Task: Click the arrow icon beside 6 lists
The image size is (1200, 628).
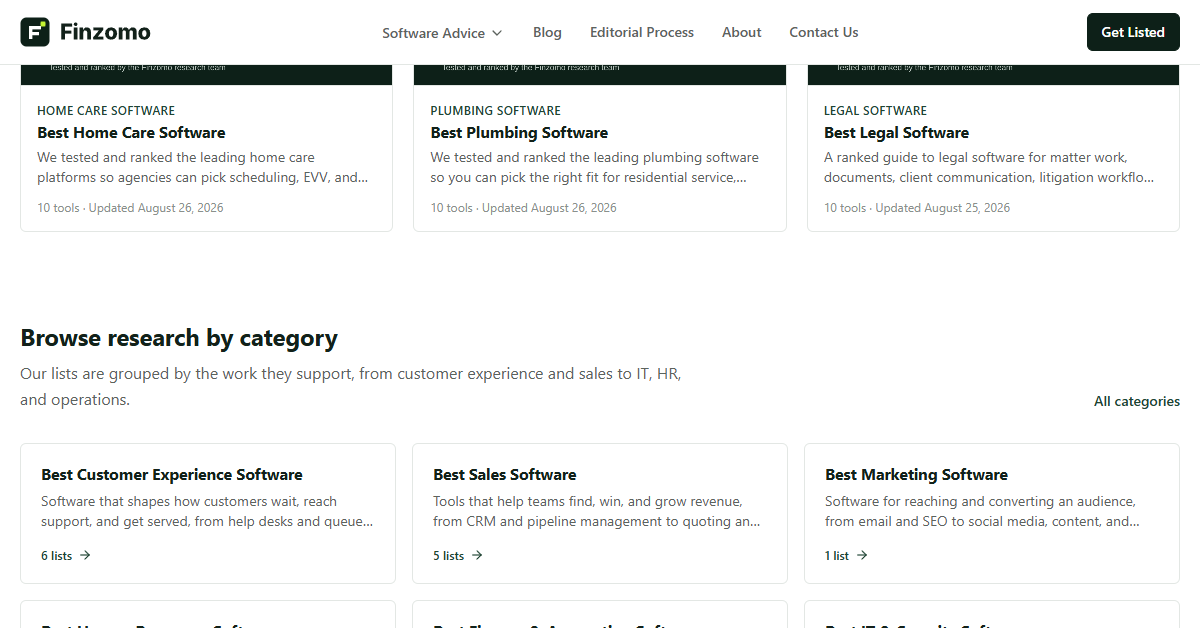Action: point(85,555)
